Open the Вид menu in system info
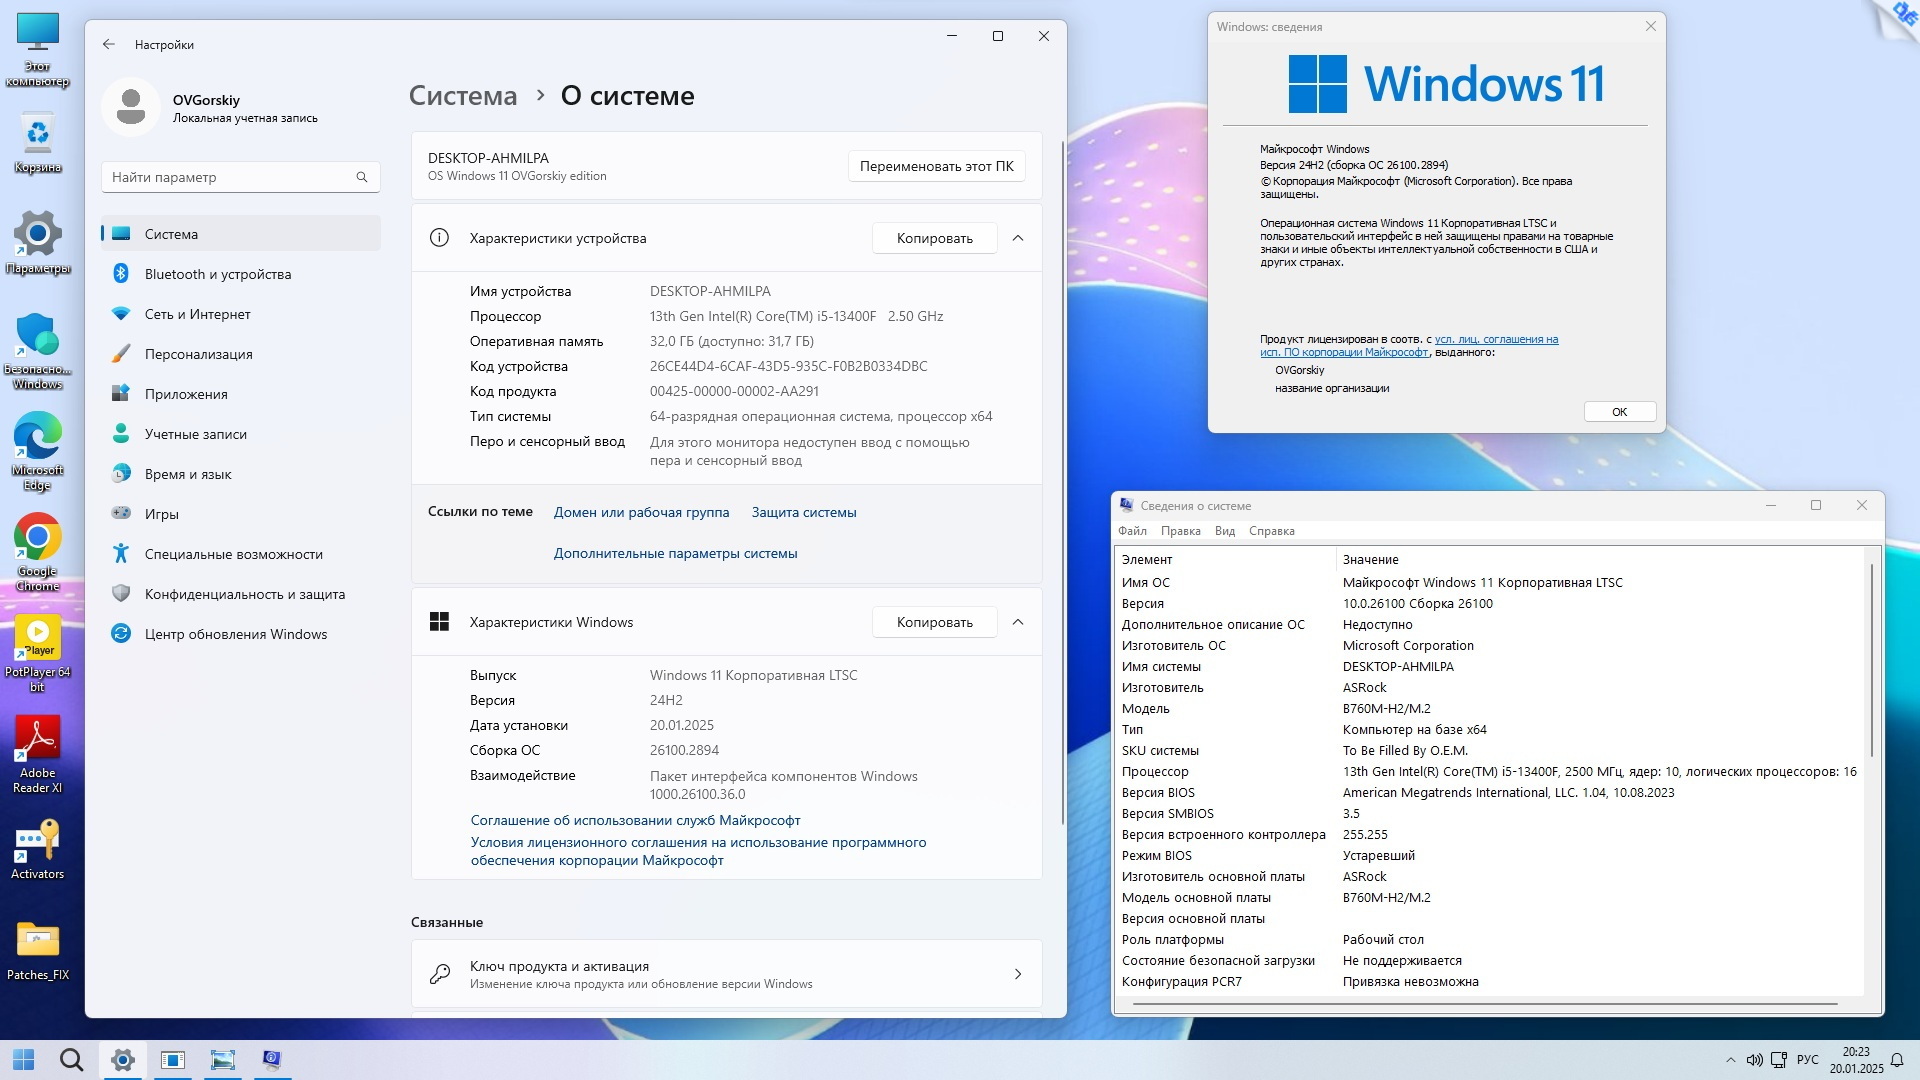The image size is (1920, 1080). tap(1224, 531)
